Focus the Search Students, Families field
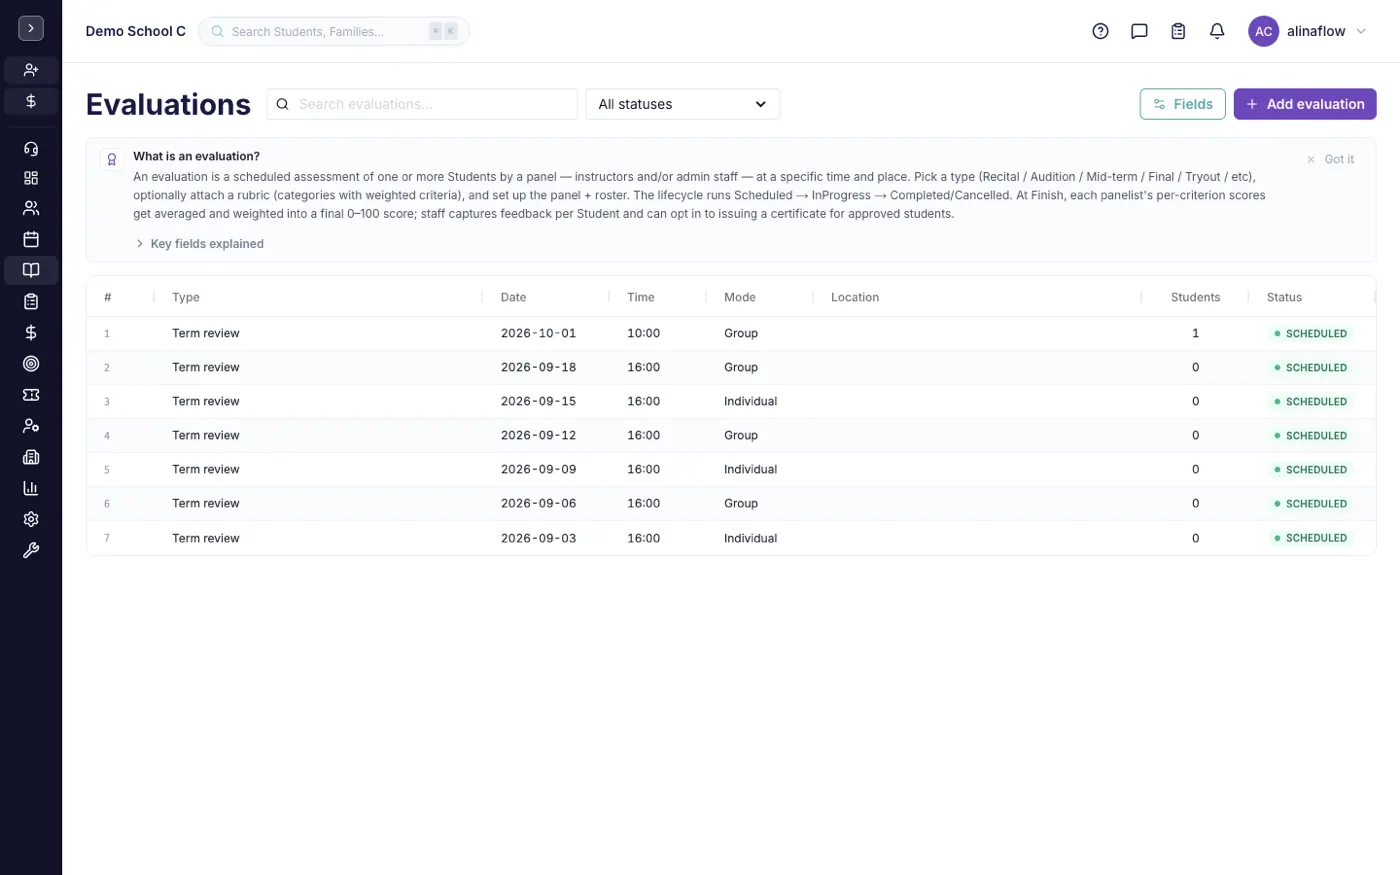1400x875 pixels. (x=334, y=31)
